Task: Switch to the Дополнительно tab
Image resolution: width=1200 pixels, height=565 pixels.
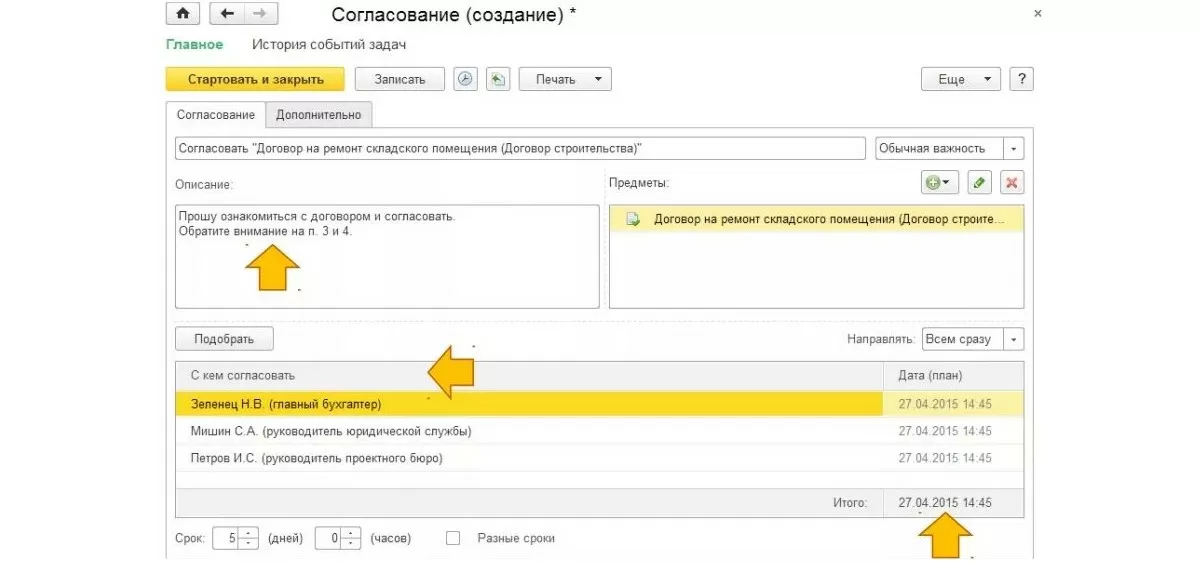Action: (x=319, y=115)
